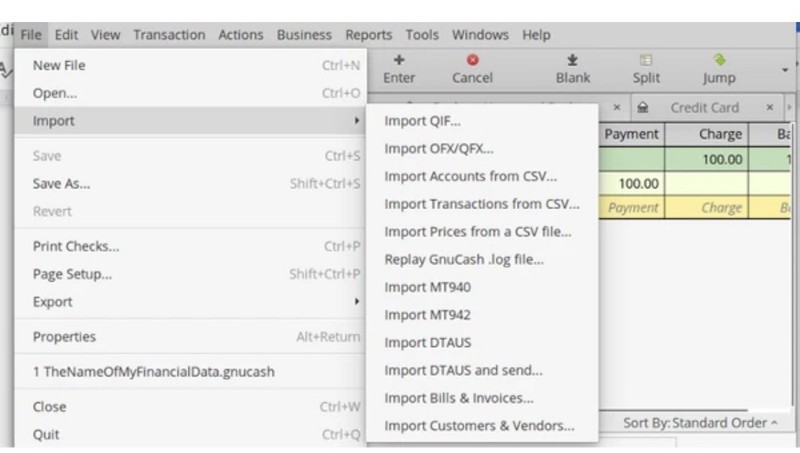
Task: Click the Jump toolbar icon
Action: point(719,60)
